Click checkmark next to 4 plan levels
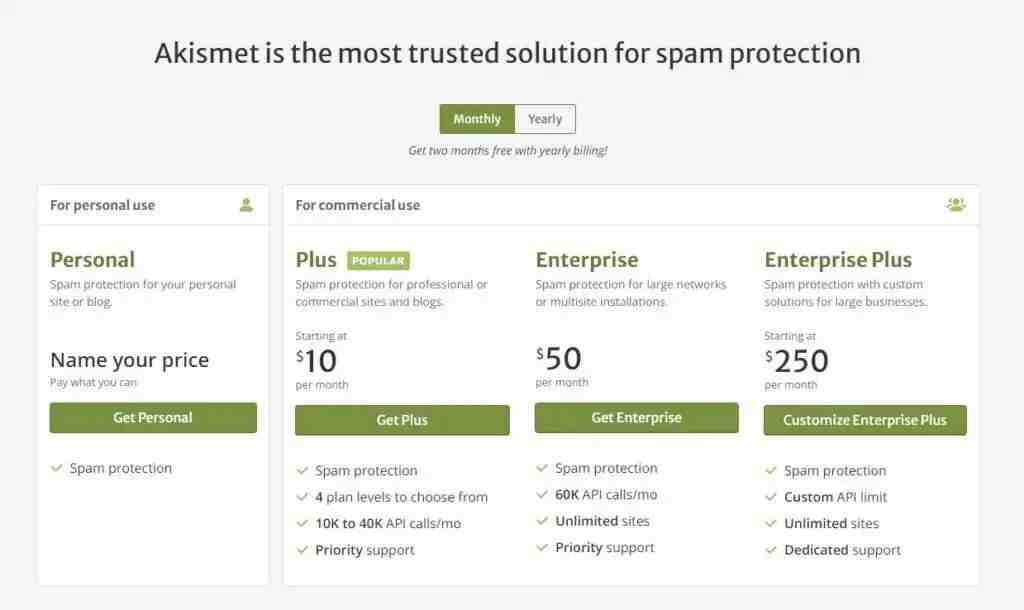This screenshot has width=1024, height=610. coord(302,497)
